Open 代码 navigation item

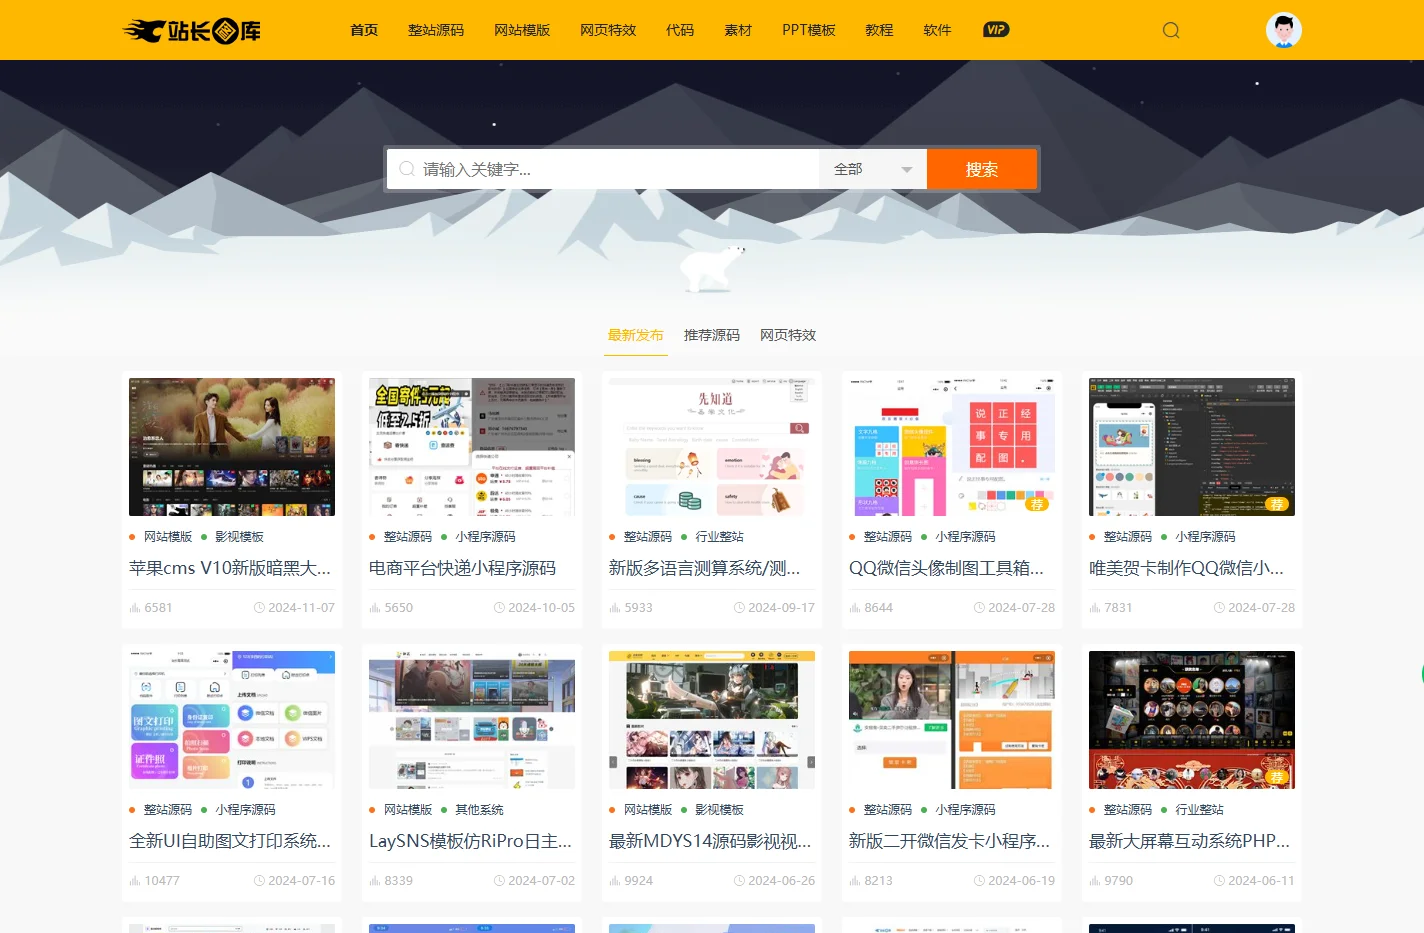pos(680,30)
